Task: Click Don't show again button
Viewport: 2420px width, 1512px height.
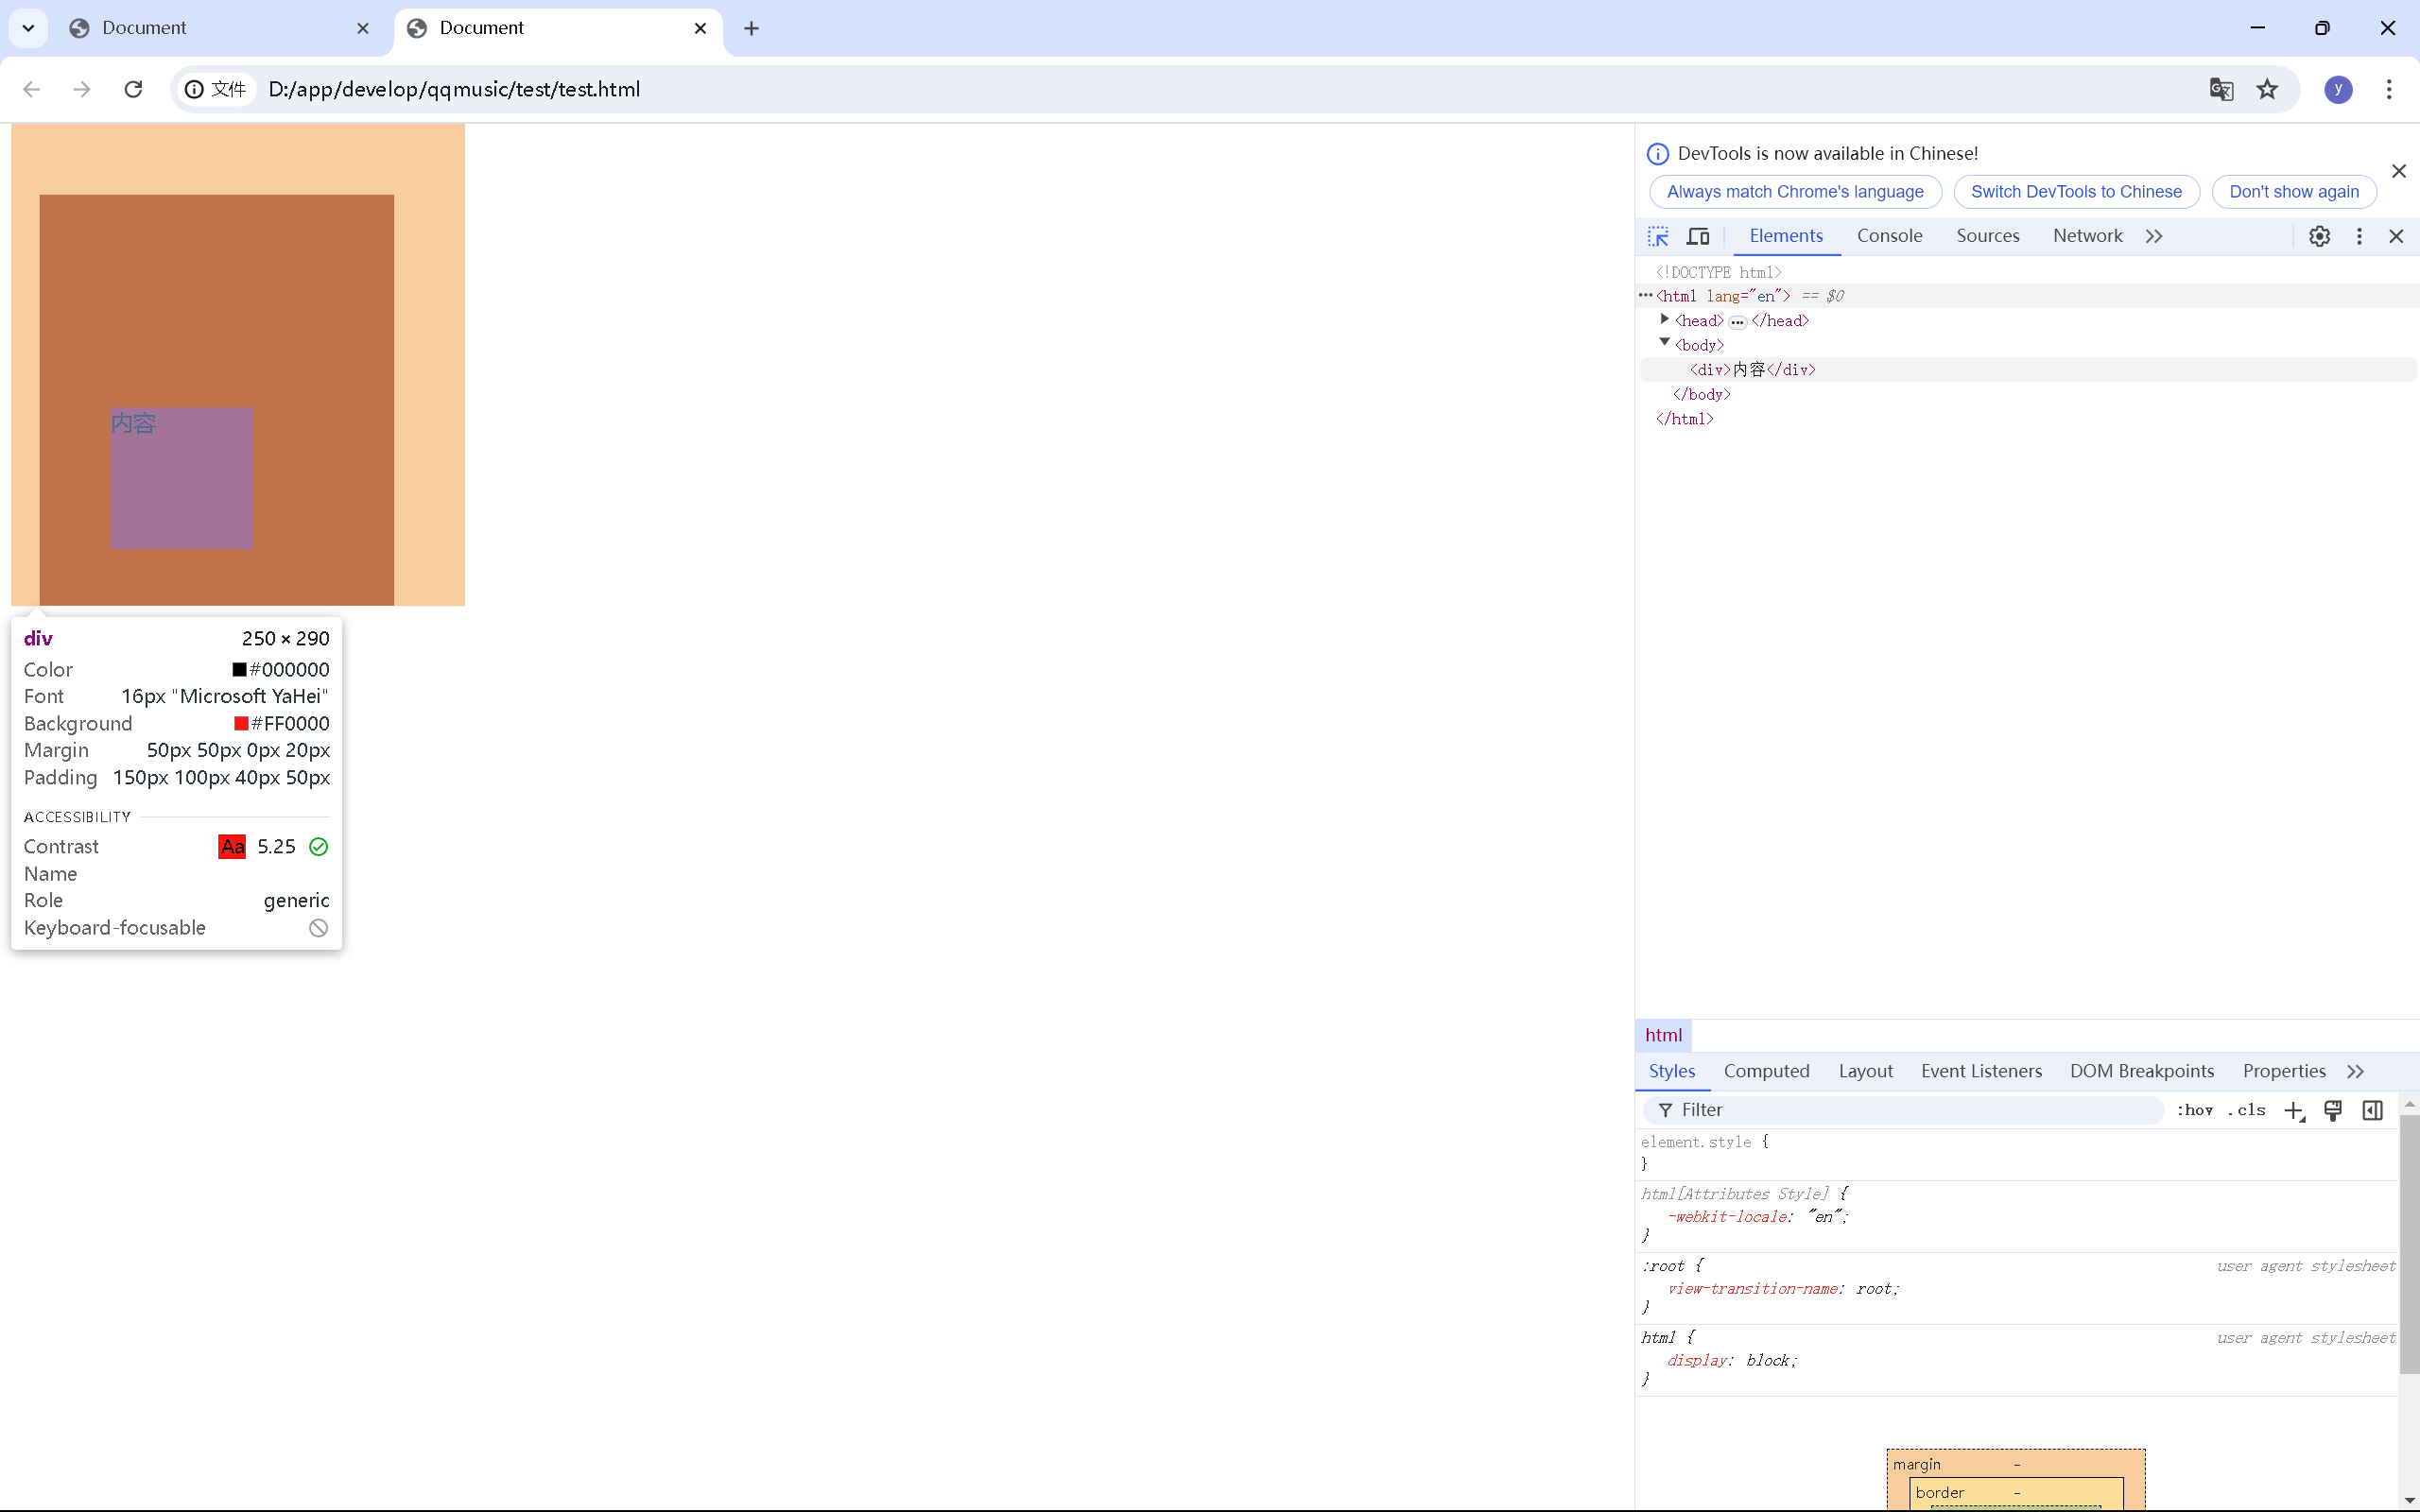Action: click(x=2294, y=192)
